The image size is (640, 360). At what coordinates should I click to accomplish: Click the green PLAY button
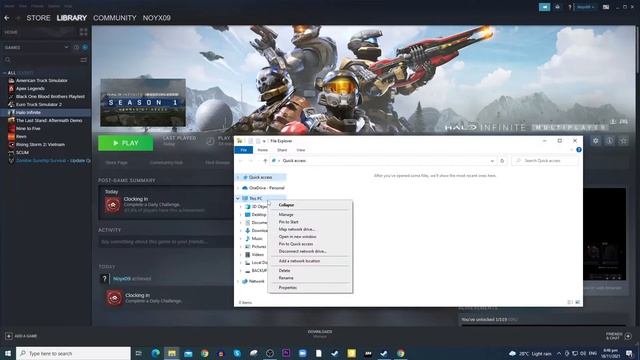126,143
